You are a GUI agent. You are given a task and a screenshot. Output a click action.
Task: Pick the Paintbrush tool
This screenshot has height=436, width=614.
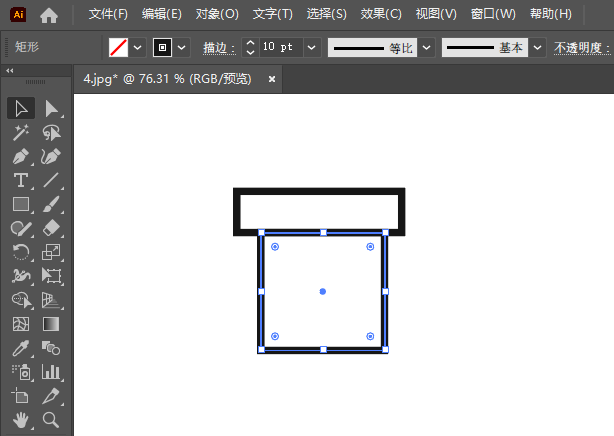51,204
